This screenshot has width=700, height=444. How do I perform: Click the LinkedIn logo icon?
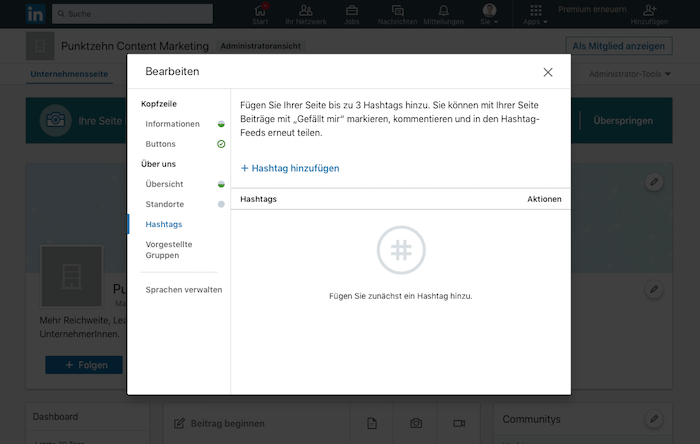coord(35,14)
